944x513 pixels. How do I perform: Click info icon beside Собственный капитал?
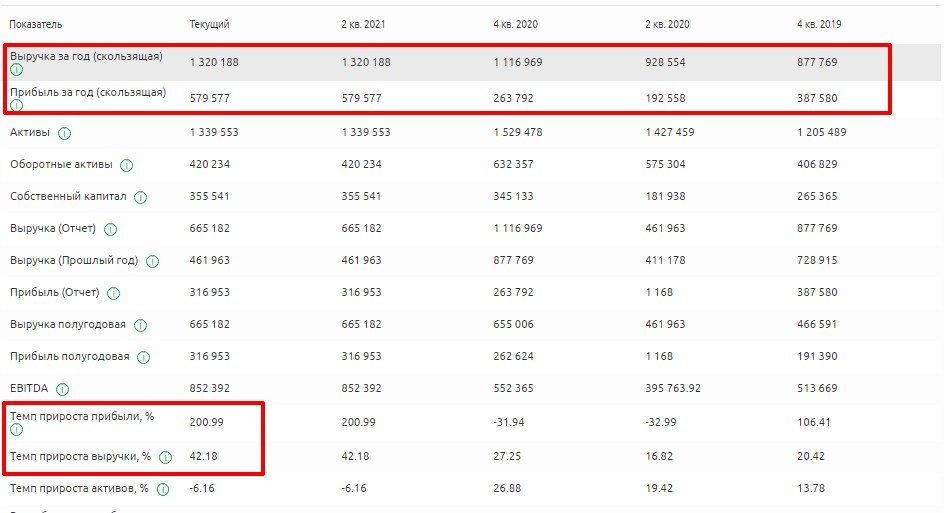coord(140,197)
